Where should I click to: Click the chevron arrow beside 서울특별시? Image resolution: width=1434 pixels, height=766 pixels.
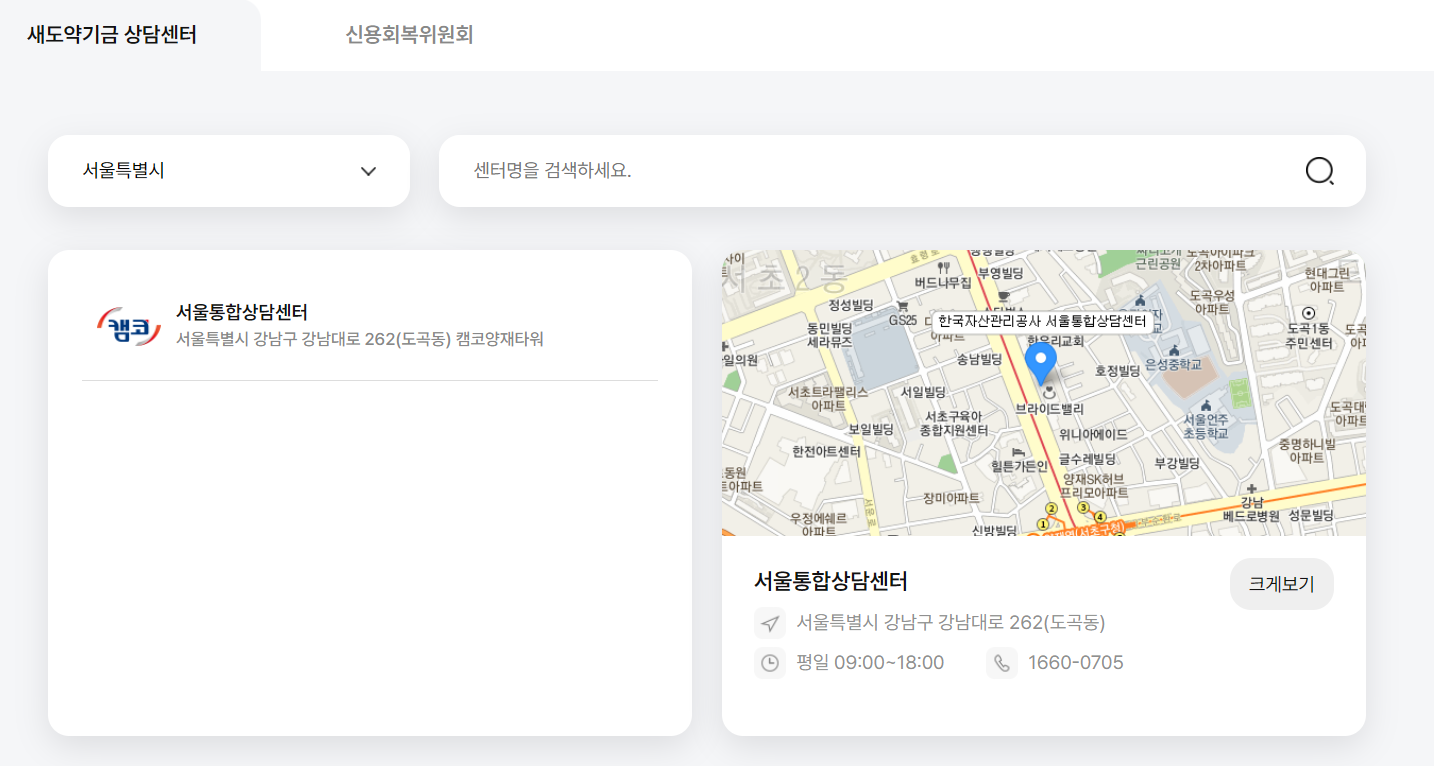click(x=368, y=171)
